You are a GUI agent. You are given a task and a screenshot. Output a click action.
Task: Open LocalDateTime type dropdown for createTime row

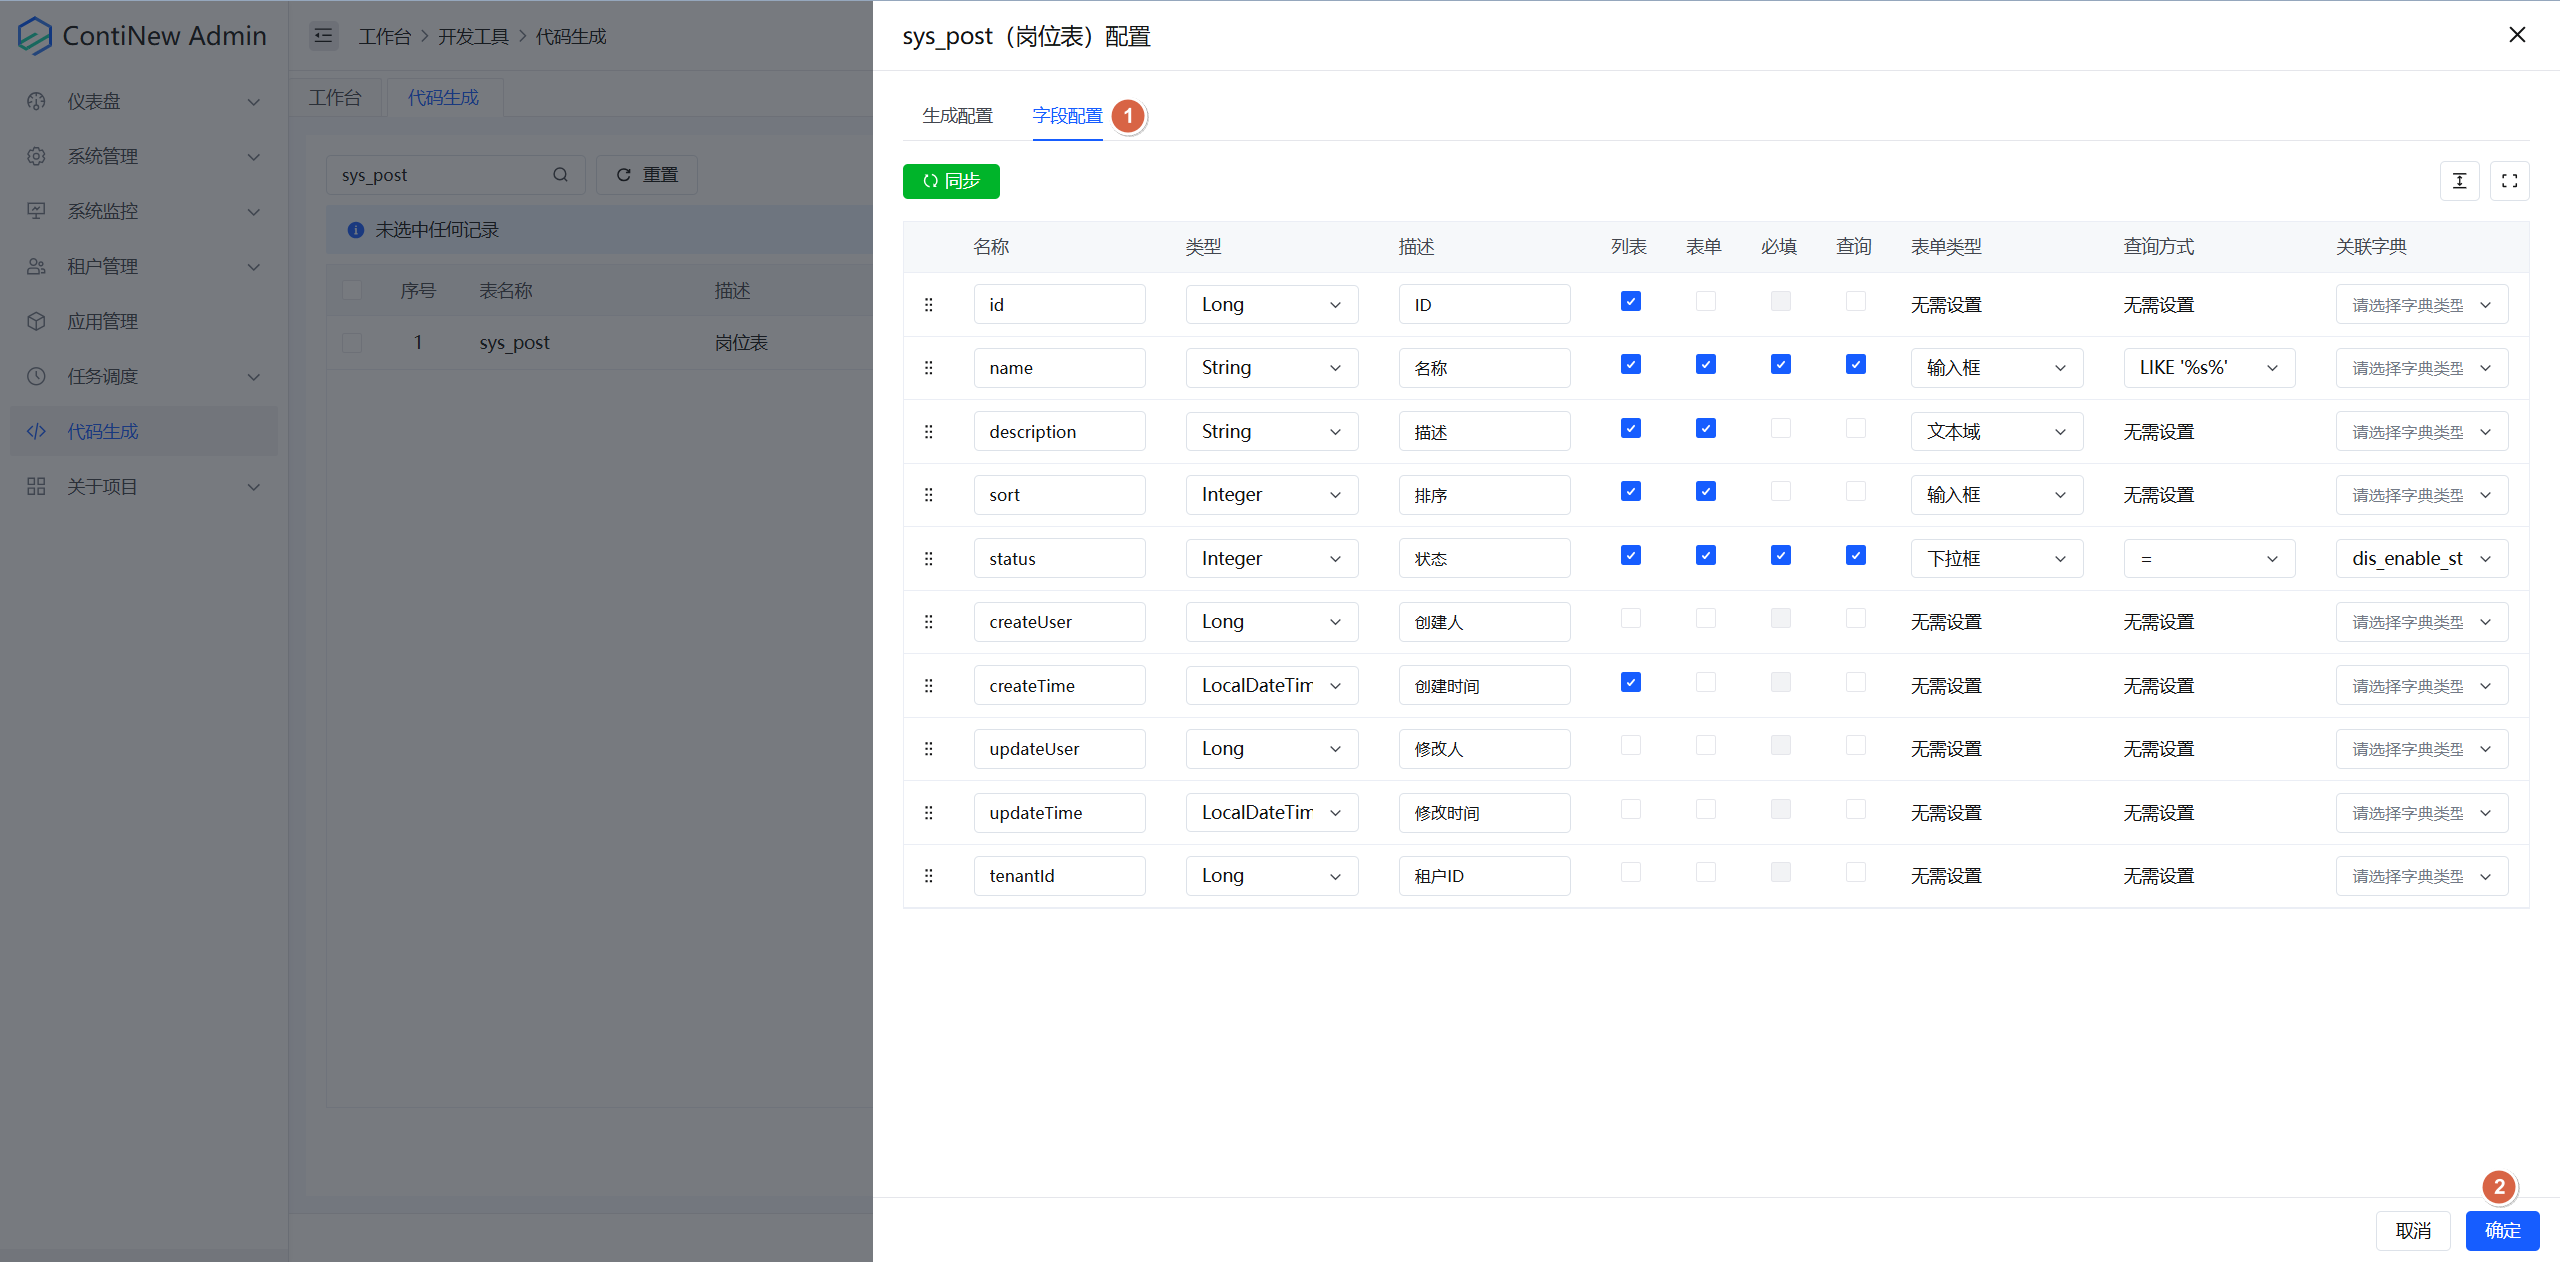point(1272,686)
